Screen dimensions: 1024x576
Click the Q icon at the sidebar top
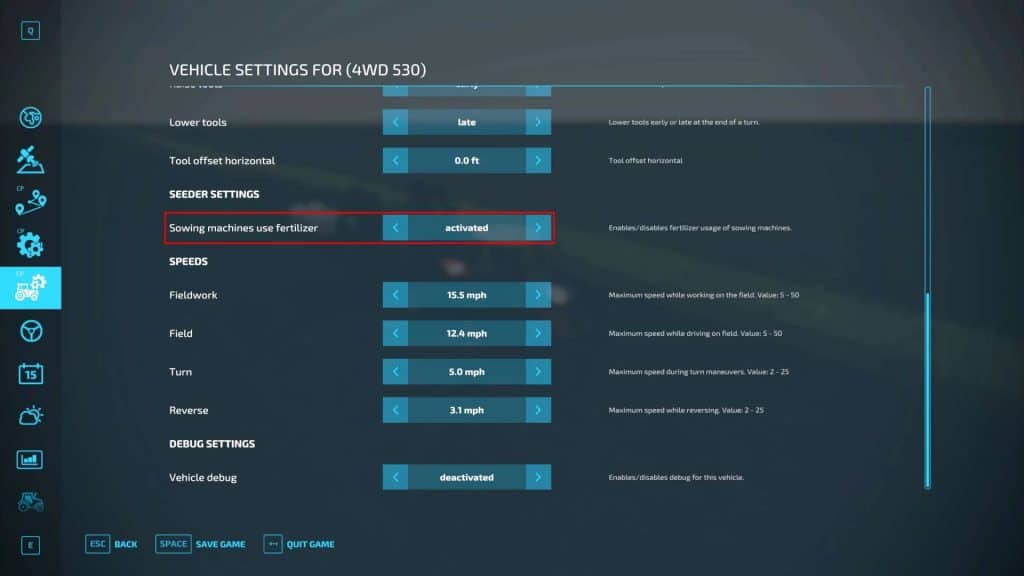30,30
